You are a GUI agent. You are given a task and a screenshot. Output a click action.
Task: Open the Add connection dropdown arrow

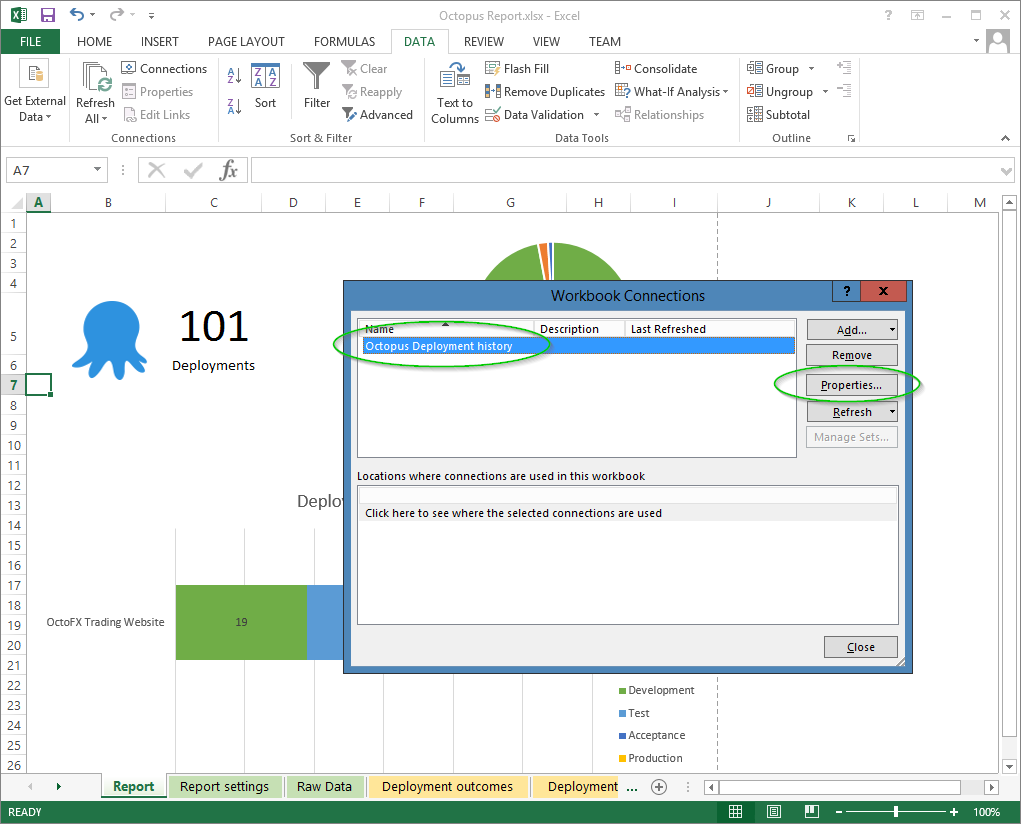892,329
